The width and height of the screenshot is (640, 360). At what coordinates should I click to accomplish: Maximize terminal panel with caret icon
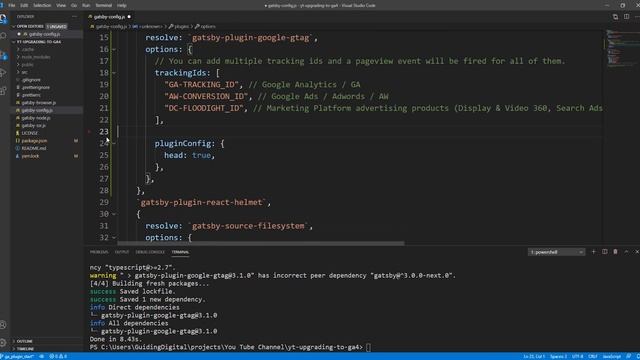pos(626,252)
